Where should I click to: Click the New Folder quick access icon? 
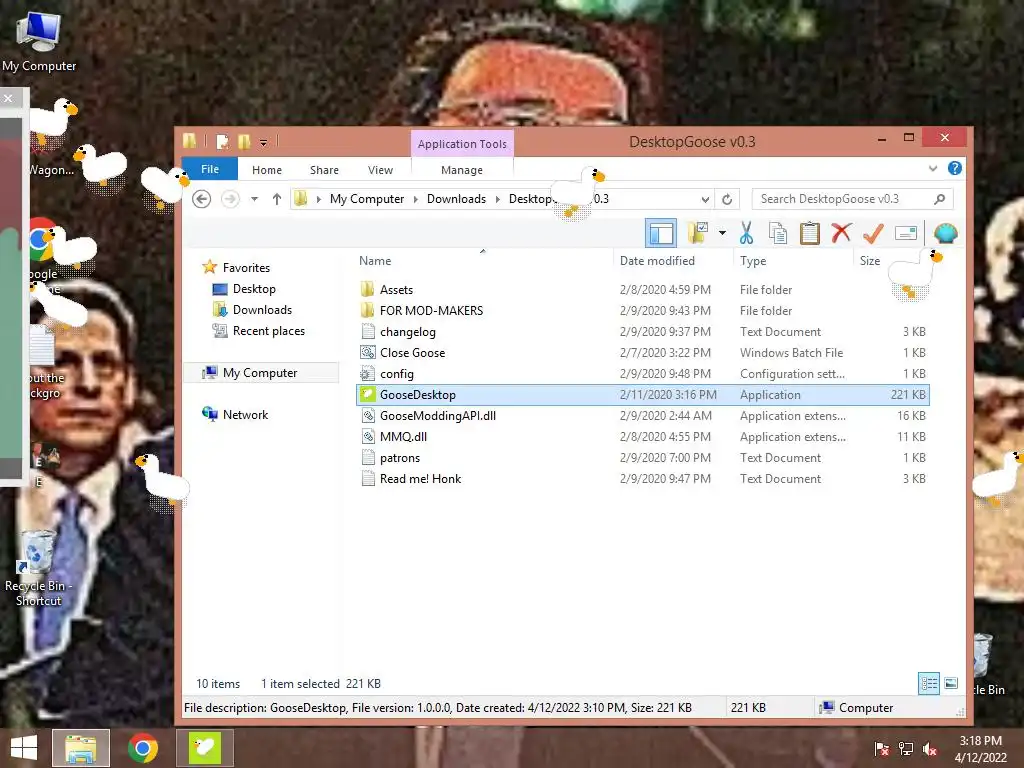pos(244,141)
